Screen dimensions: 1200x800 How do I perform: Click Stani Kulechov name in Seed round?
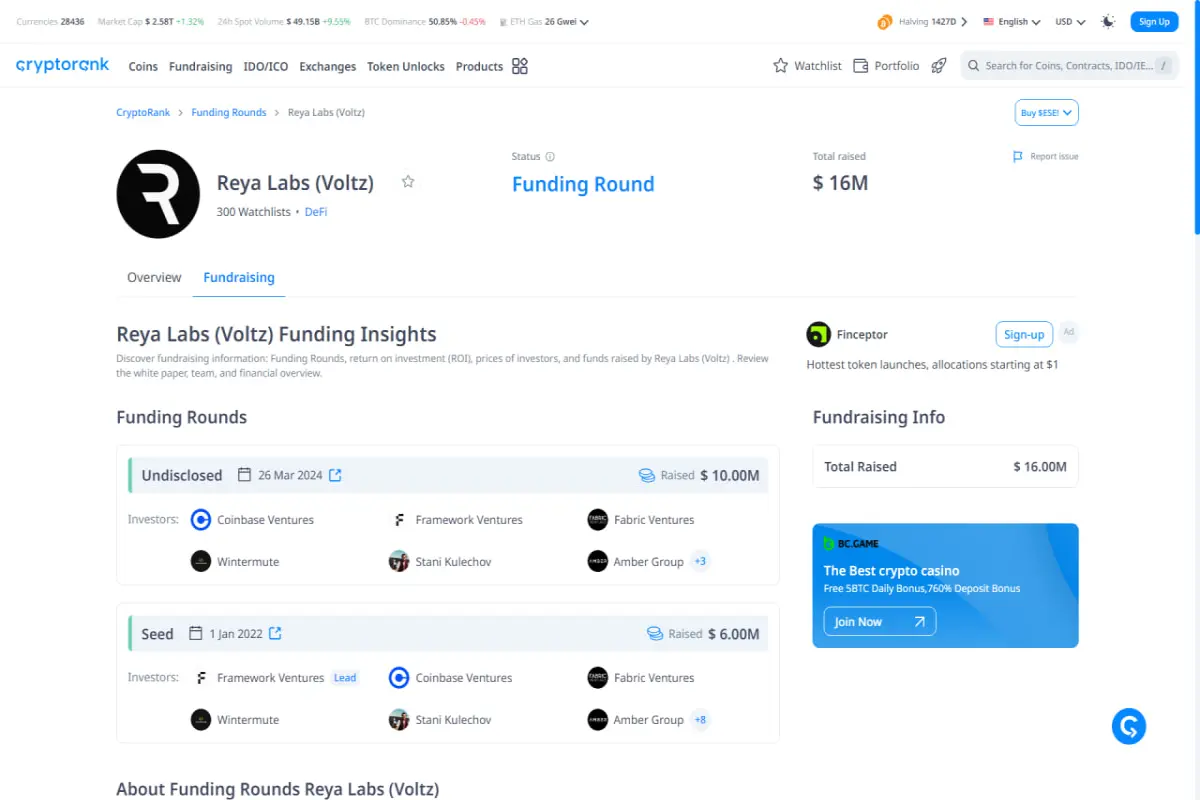click(453, 719)
